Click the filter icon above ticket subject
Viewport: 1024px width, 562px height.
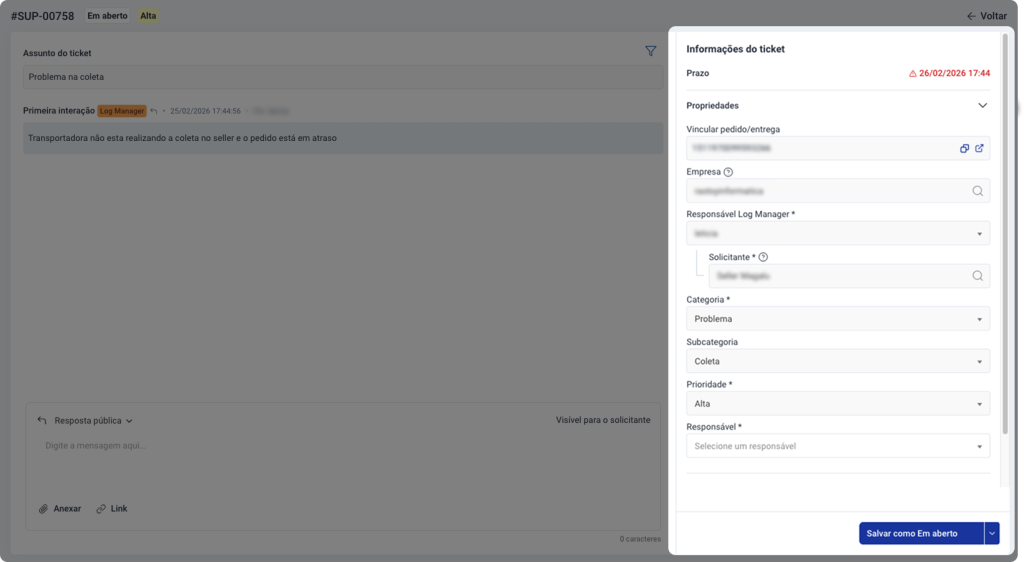[651, 51]
